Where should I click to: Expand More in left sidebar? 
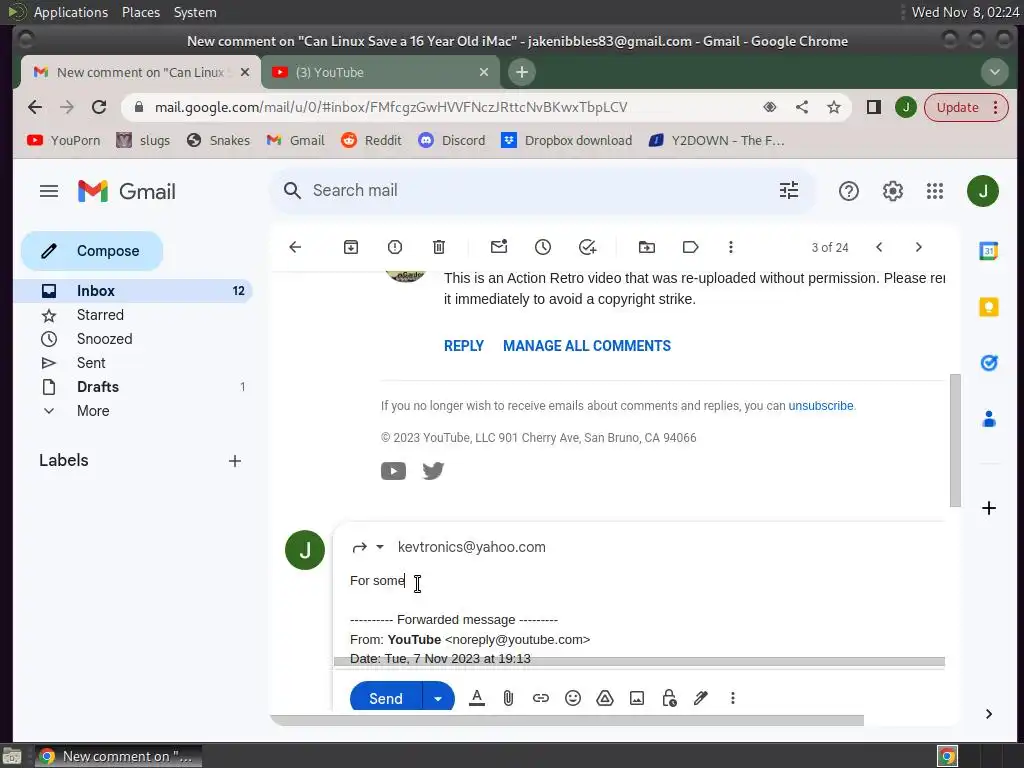[93, 411]
